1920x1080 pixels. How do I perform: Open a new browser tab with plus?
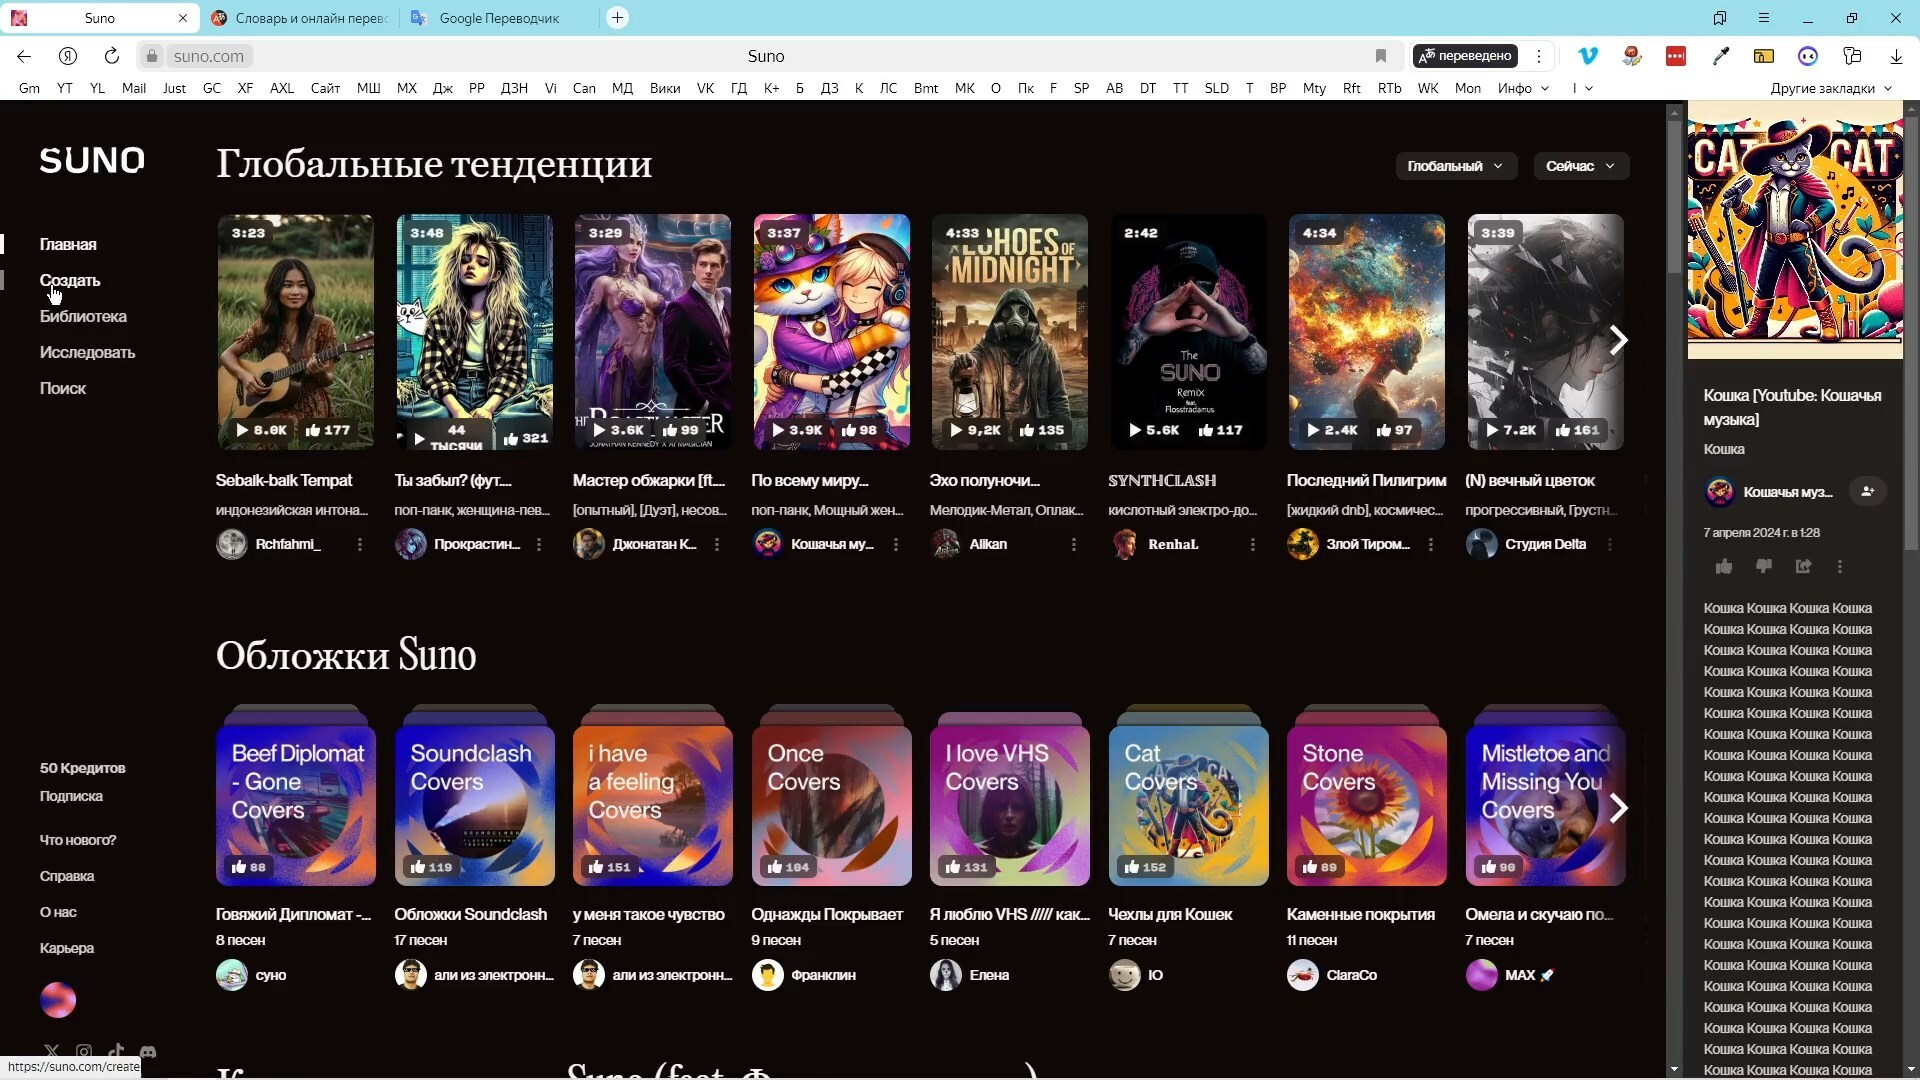[x=618, y=18]
